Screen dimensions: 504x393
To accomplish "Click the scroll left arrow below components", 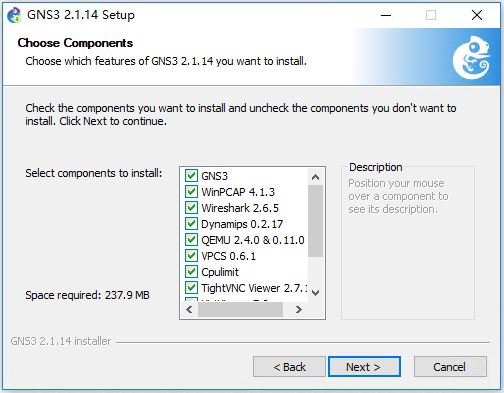I will coord(189,310).
